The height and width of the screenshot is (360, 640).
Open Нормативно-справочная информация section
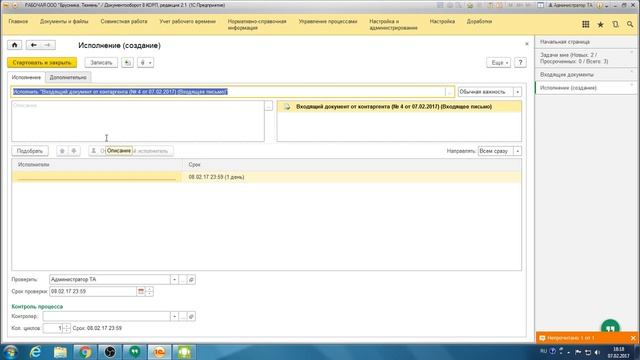click(257, 24)
